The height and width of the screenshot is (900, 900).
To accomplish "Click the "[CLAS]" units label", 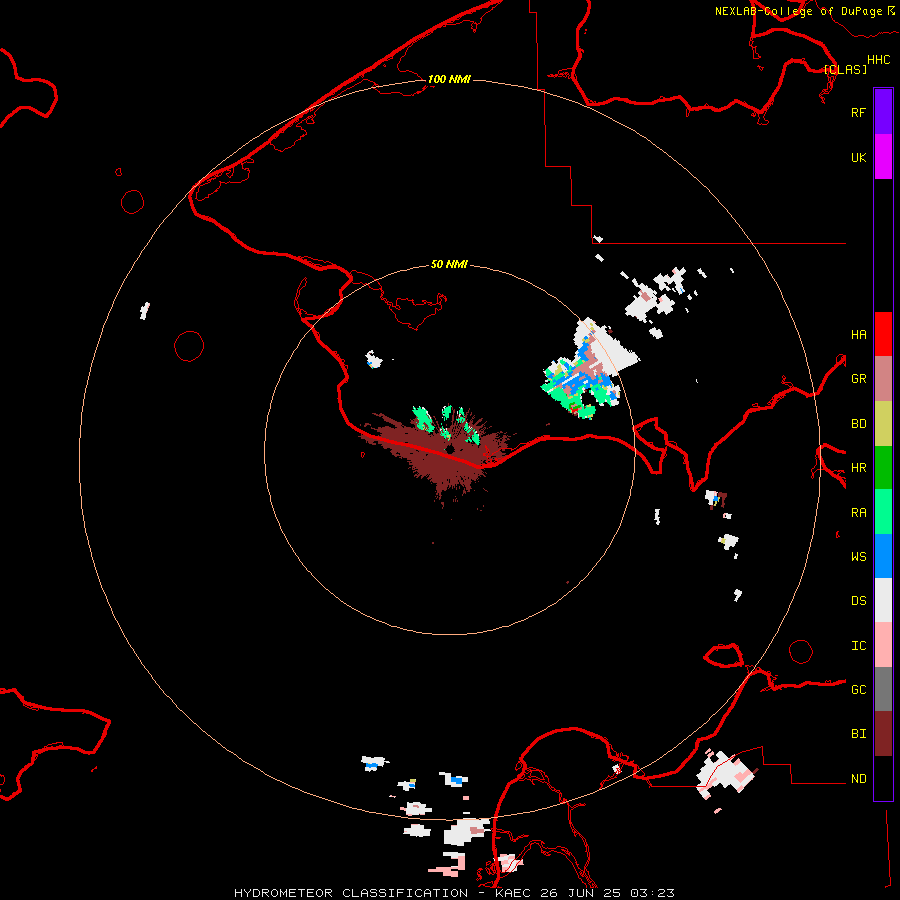I will (845, 69).
